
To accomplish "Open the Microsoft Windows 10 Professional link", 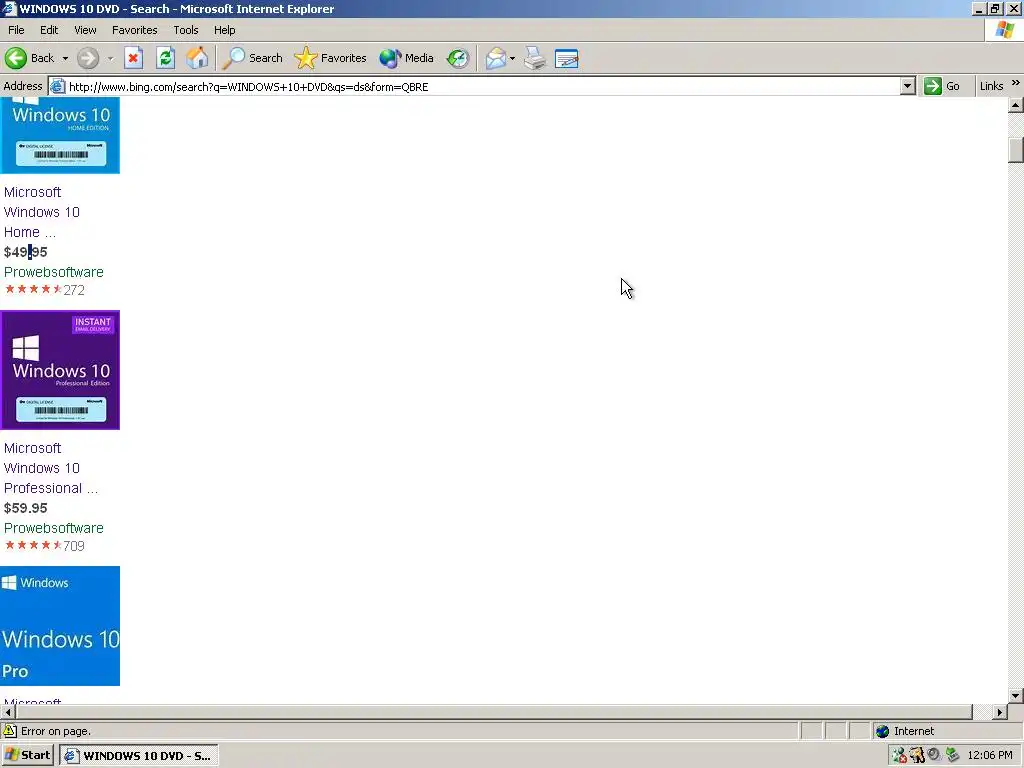I will pyautogui.click(x=51, y=468).
